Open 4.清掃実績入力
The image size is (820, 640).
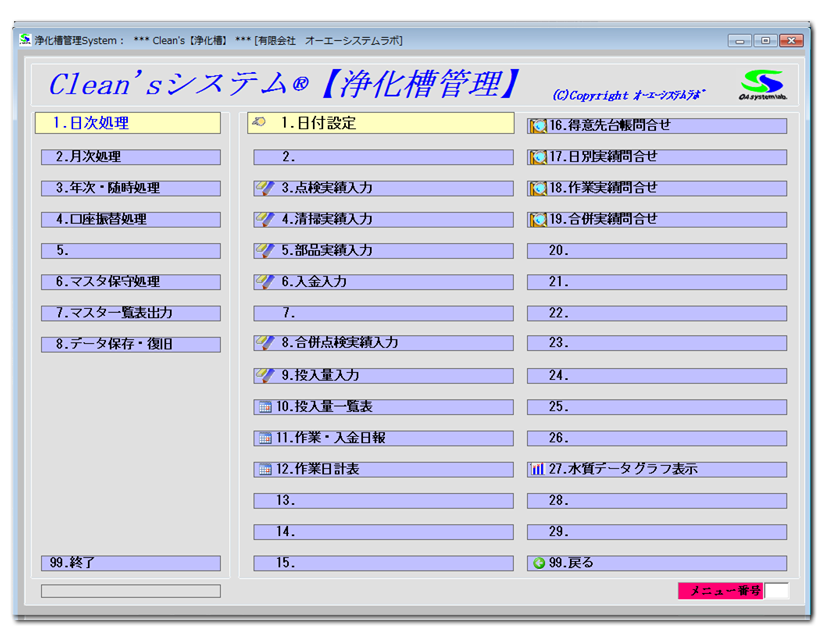pos(383,220)
